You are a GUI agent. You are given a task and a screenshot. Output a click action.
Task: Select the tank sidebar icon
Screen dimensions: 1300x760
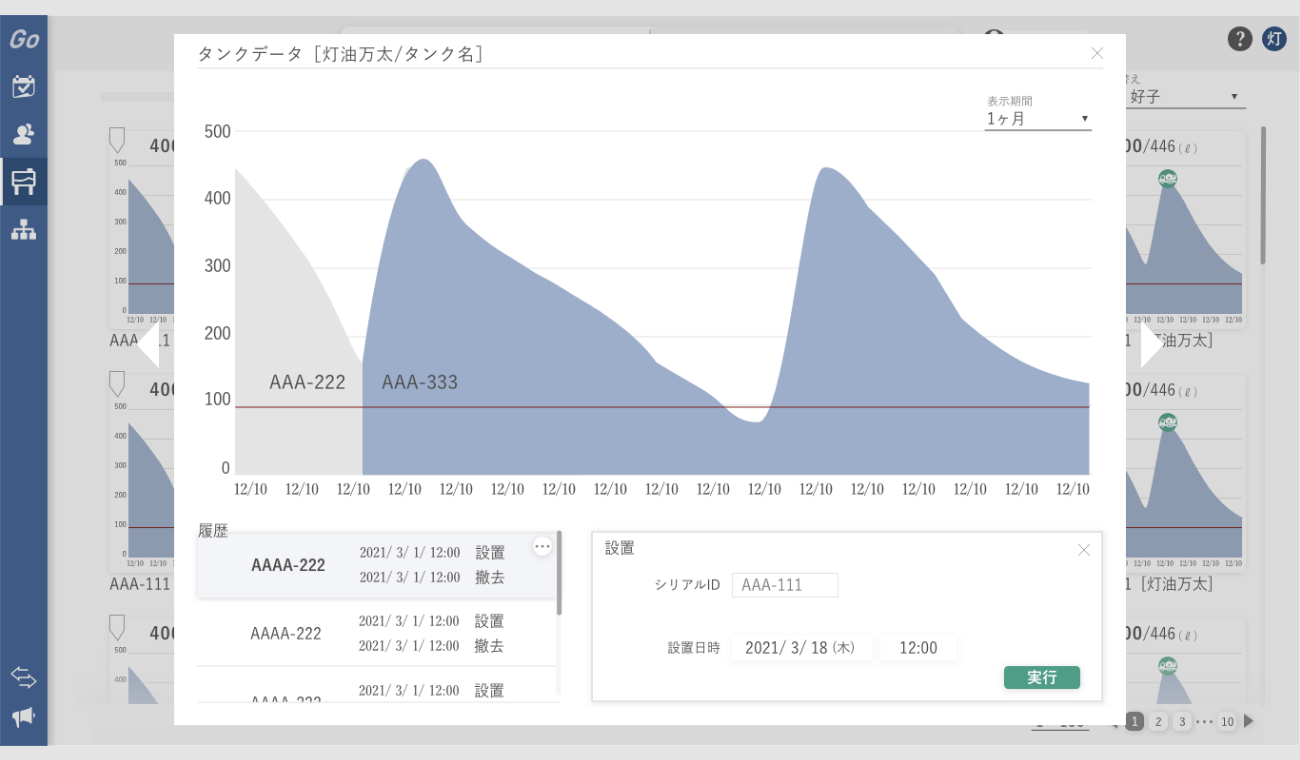pyautogui.click(x=24, y=181)
